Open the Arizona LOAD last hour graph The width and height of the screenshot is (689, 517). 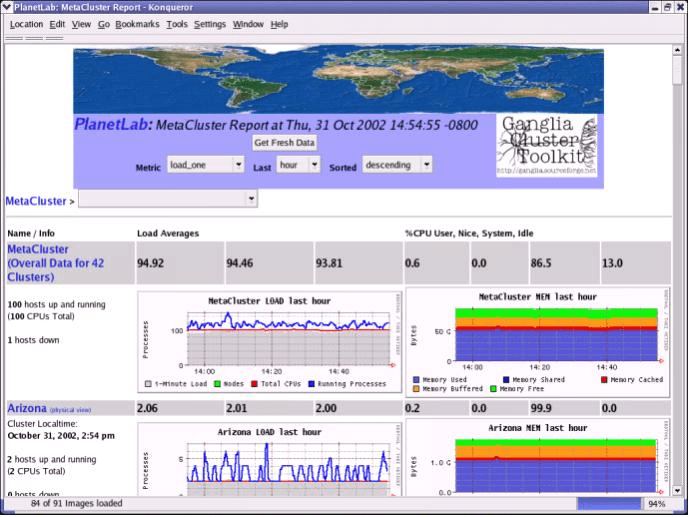click(x=269, y=459)
